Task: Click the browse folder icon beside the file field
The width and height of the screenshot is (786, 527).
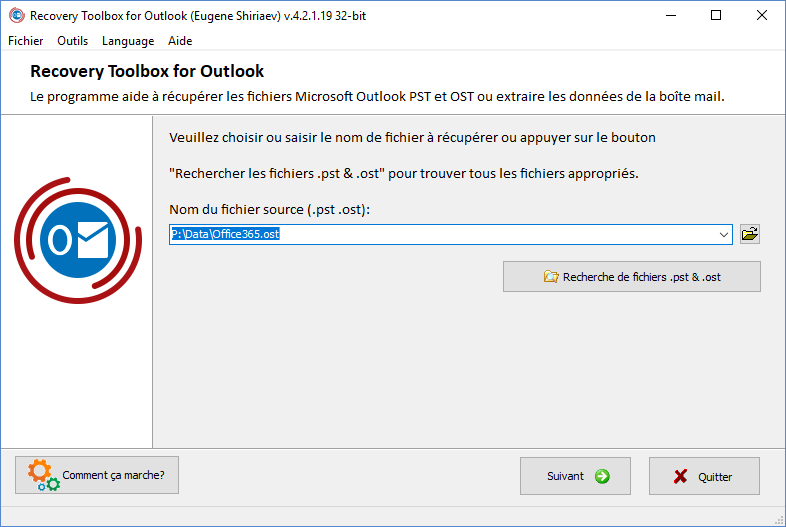Action: pyautogui.click(x=749, y=234)
